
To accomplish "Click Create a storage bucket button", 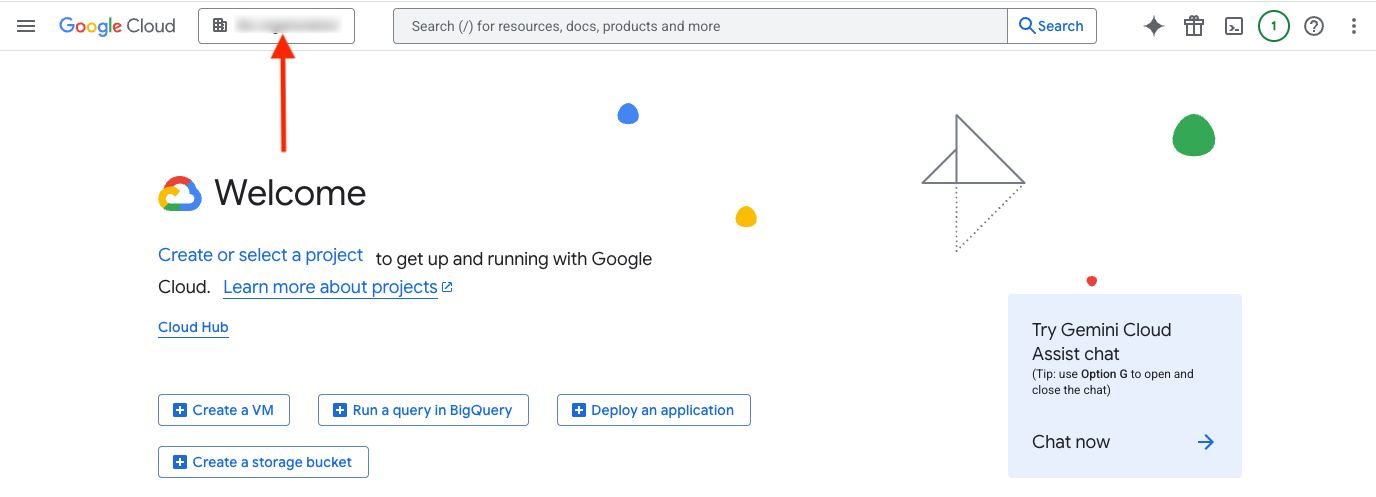I will (x=263, y=462).
